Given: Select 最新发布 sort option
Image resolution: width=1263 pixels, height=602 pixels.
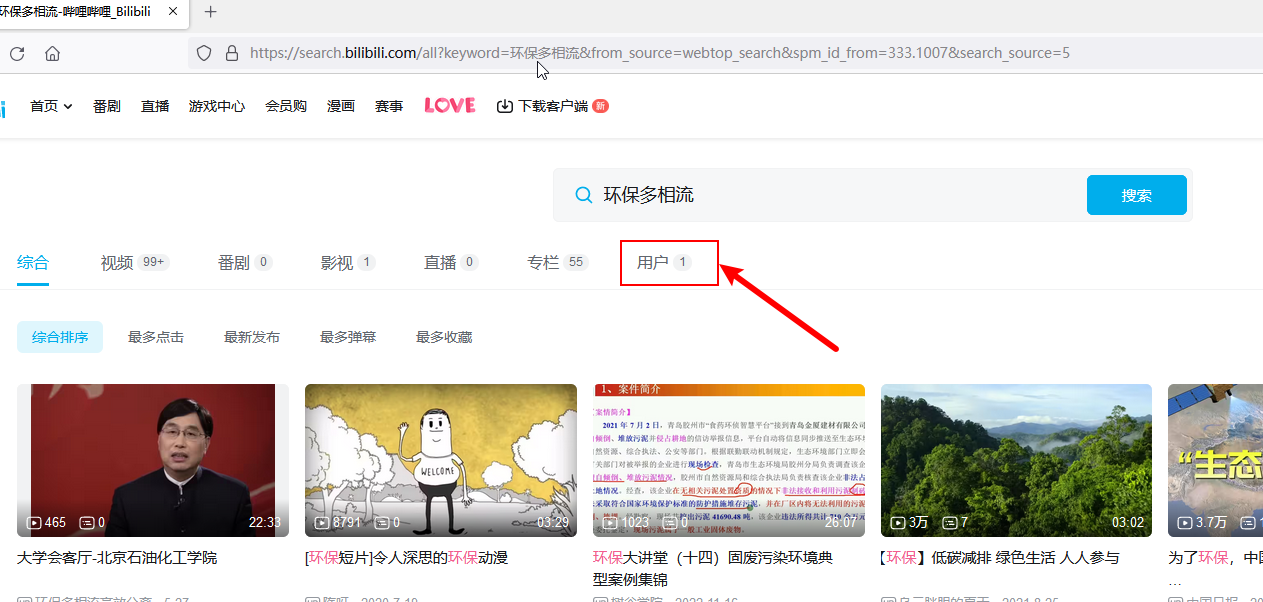Looking at the screenshot, I should coord(252,337).
